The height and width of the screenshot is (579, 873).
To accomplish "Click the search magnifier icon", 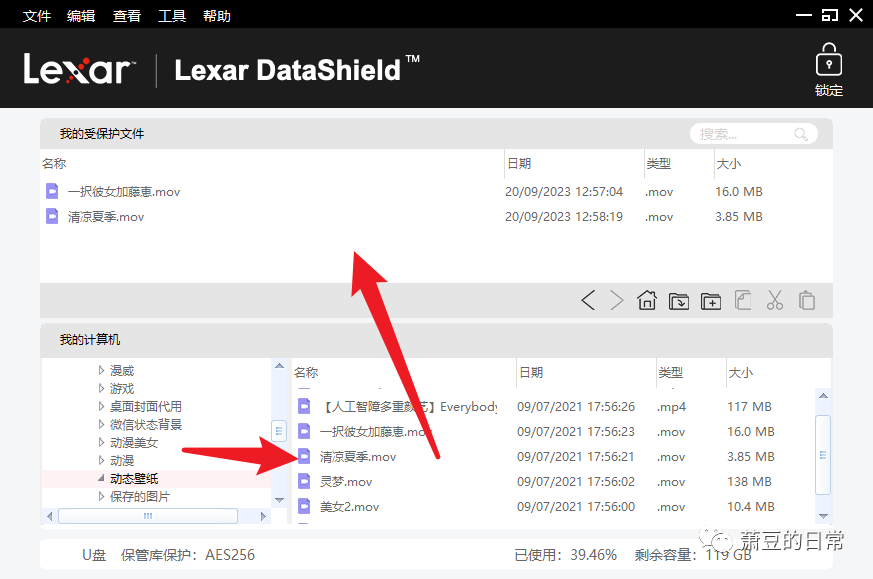I will 801,134.
